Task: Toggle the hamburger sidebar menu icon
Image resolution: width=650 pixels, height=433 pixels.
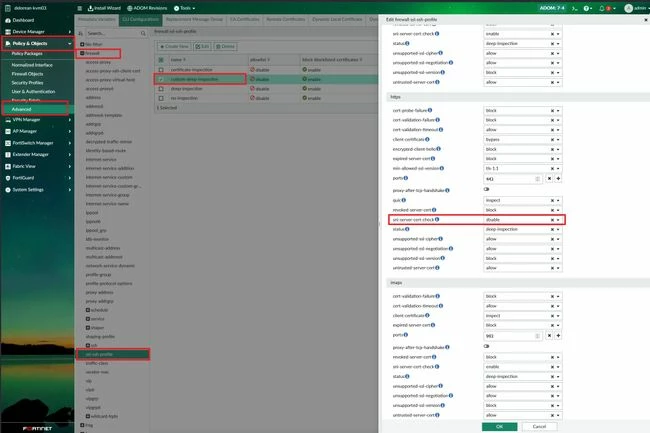Action: tap(80, 8)
